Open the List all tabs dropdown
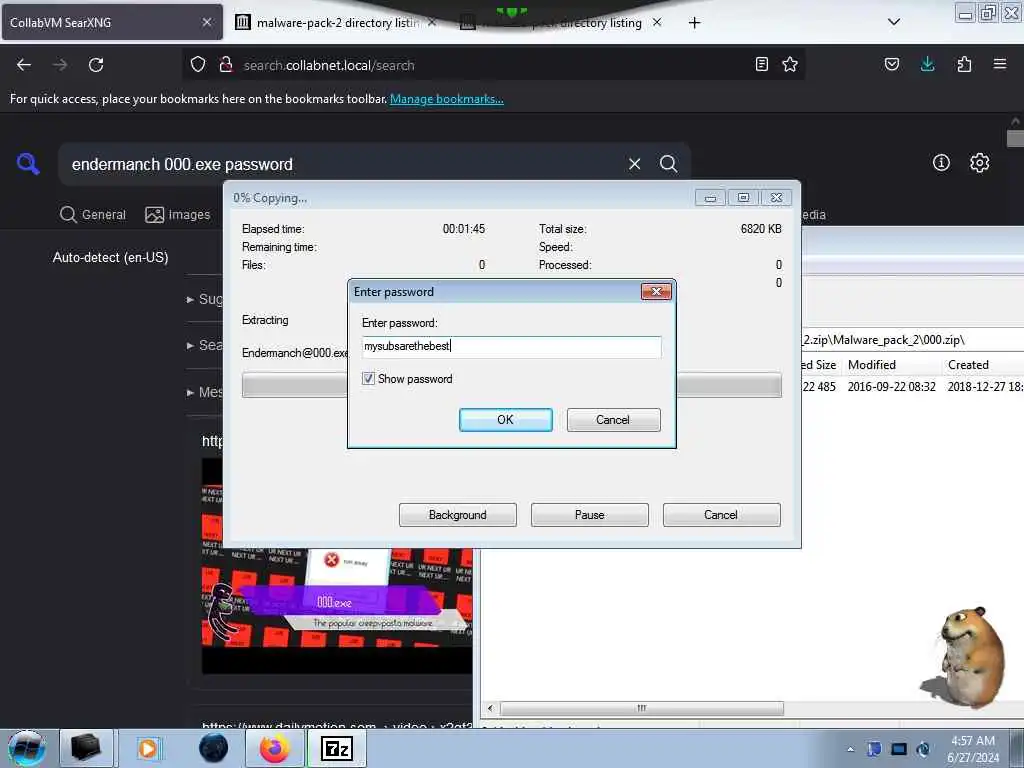This screenshot has height=768, width=1024. (894, 22)
